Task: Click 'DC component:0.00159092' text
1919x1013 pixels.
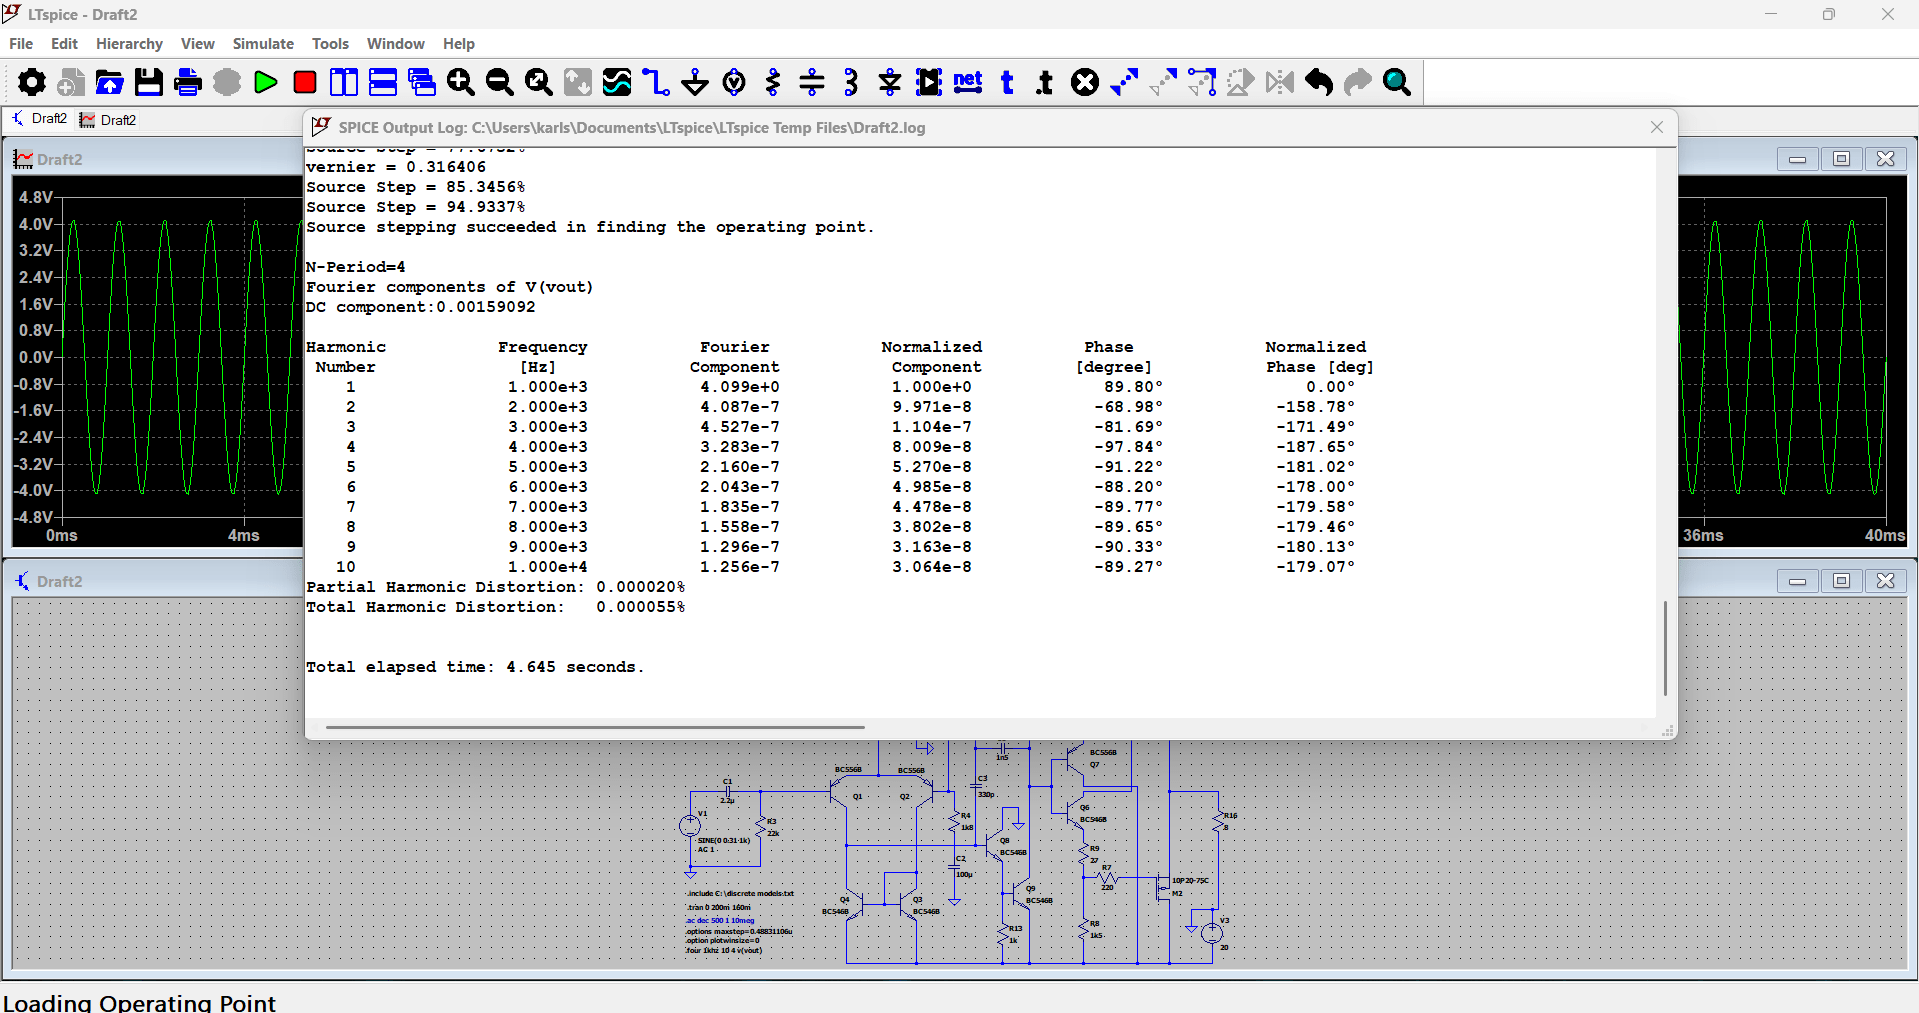Action: click(x=421, y=307)
